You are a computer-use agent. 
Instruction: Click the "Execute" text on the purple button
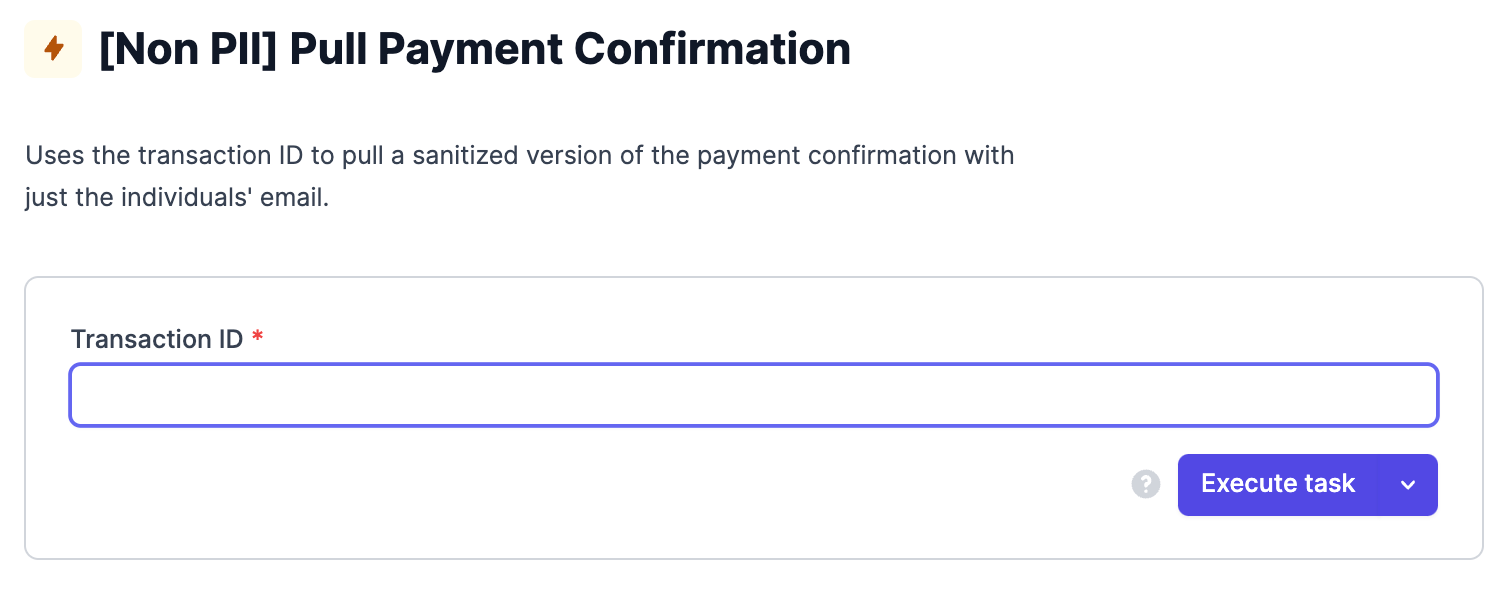(1241, 484)
